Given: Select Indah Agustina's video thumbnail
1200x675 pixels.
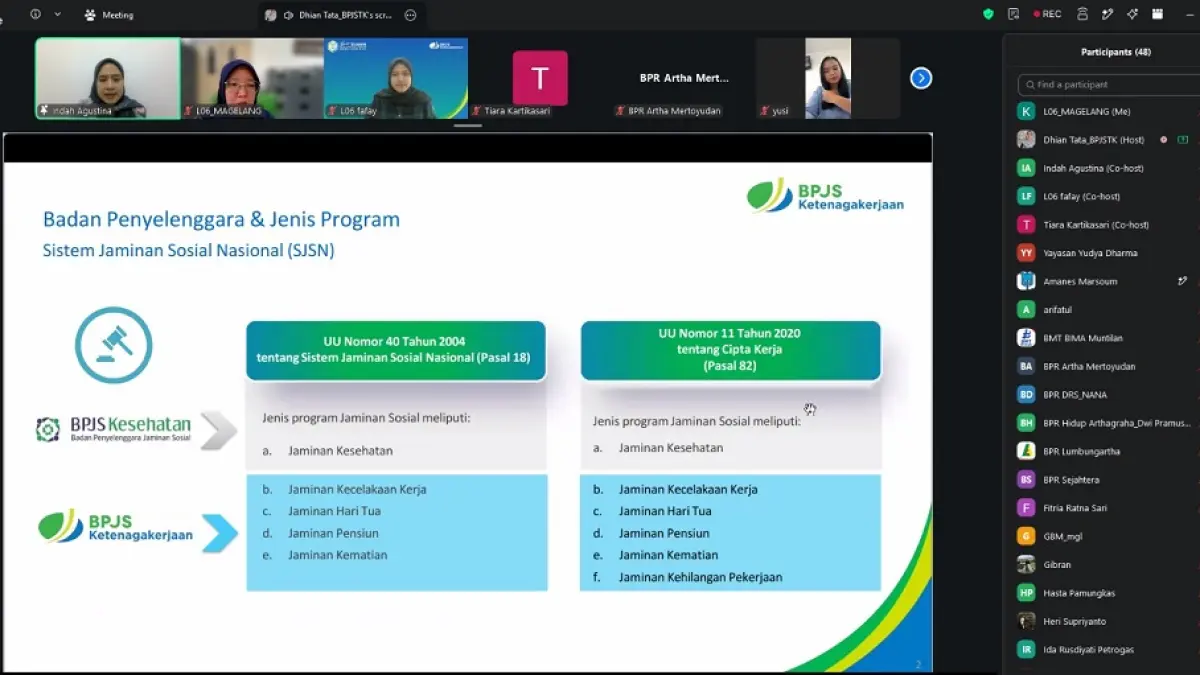Looking at the screenshot, I should [108, 78].
